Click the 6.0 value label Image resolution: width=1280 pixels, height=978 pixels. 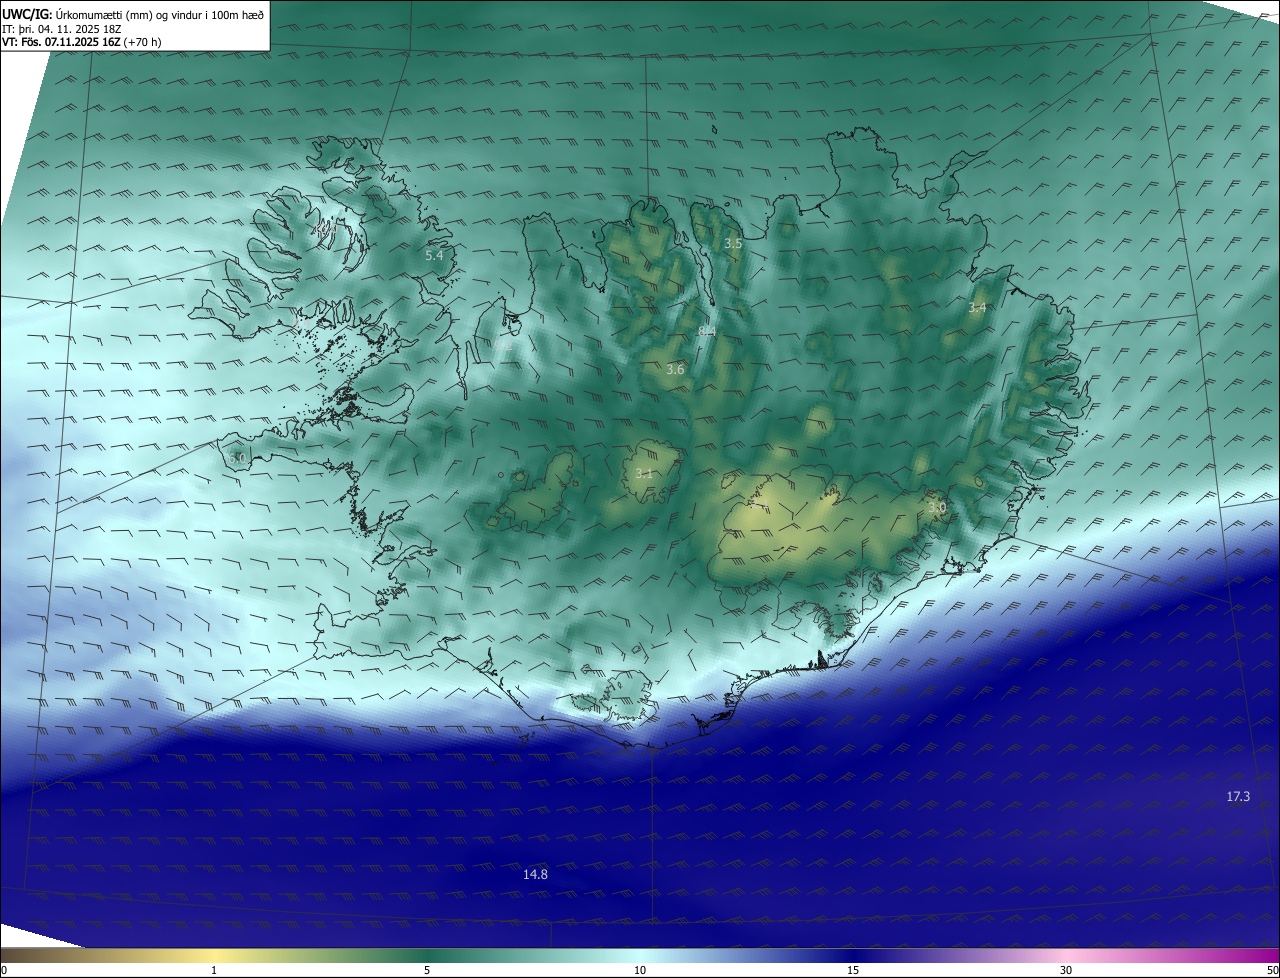coord(237,457)
